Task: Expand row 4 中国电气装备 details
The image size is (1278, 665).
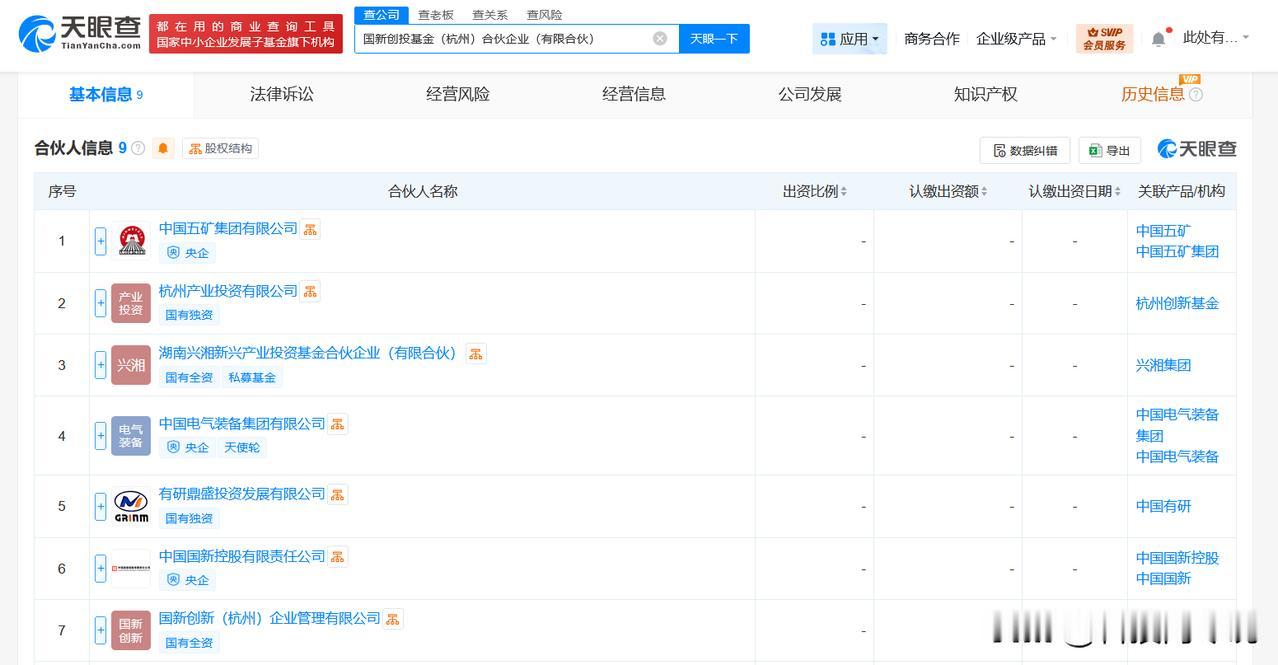Action: tap(100, 436)
